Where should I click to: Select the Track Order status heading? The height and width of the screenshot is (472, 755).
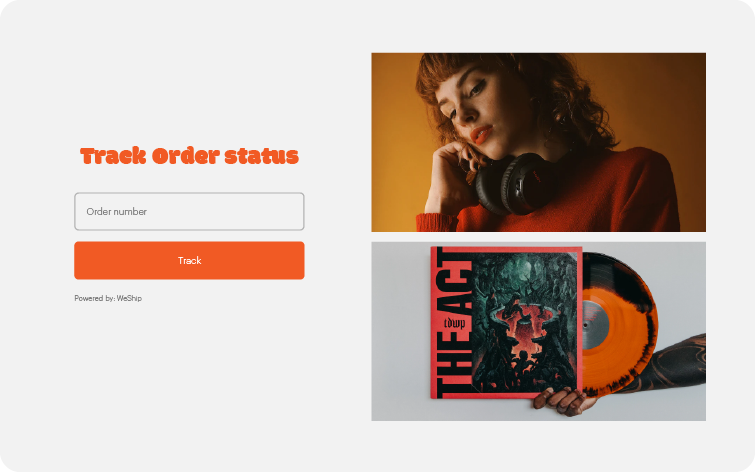[x=189, y=156]
